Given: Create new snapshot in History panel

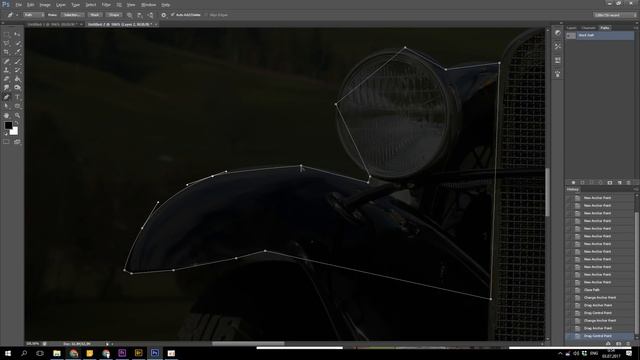Looking at the screenshot, I should coord(619,344).
